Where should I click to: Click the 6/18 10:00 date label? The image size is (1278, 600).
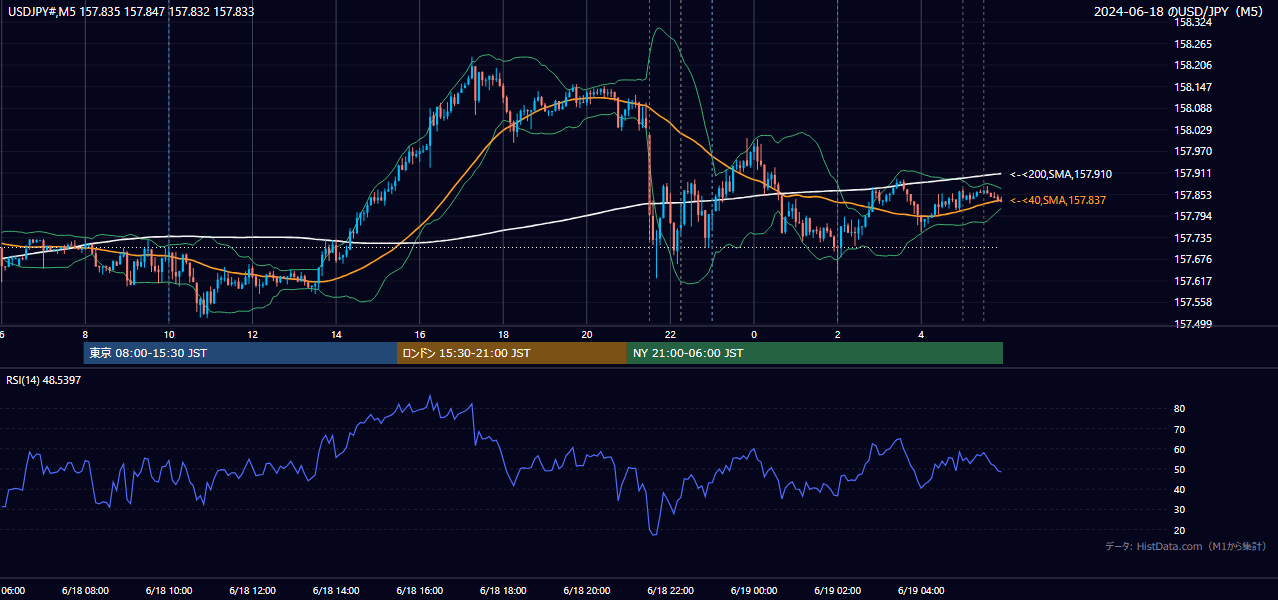(x=168, y=591)
